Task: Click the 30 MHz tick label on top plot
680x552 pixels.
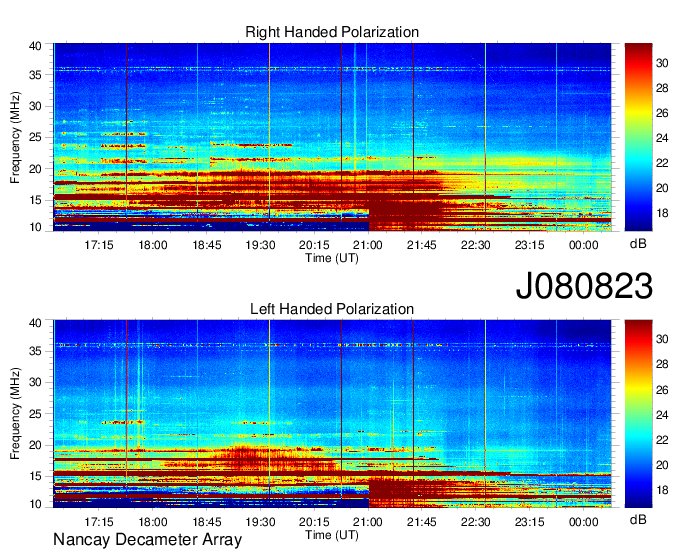Action: [x=35, y=106]
